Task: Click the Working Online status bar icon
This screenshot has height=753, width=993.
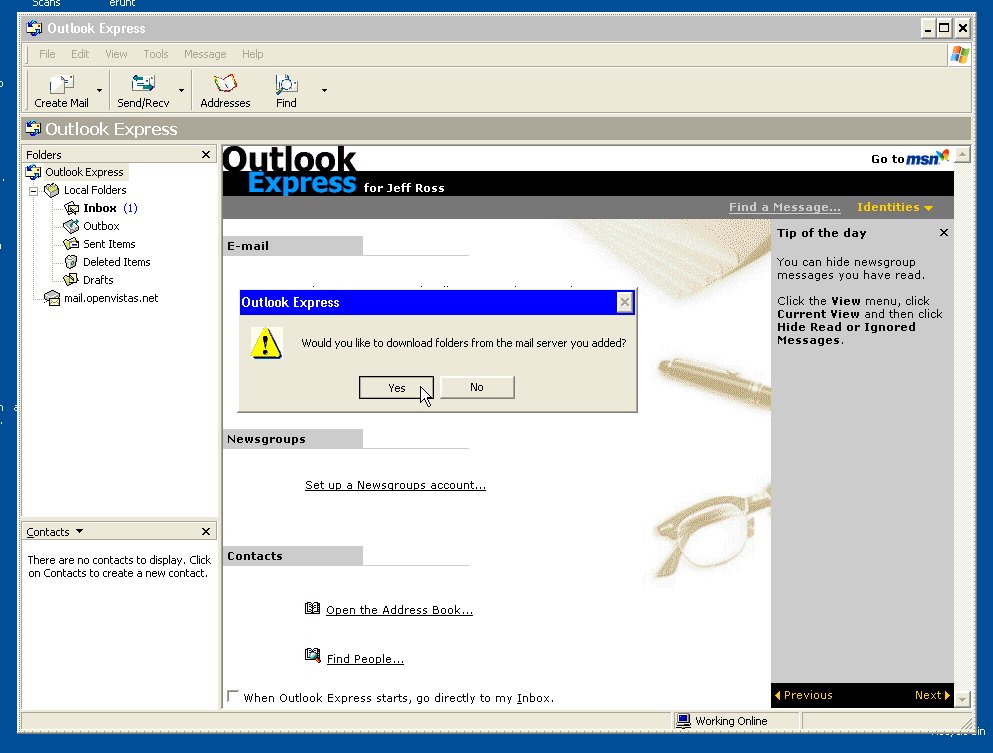Action: (683, 721)
